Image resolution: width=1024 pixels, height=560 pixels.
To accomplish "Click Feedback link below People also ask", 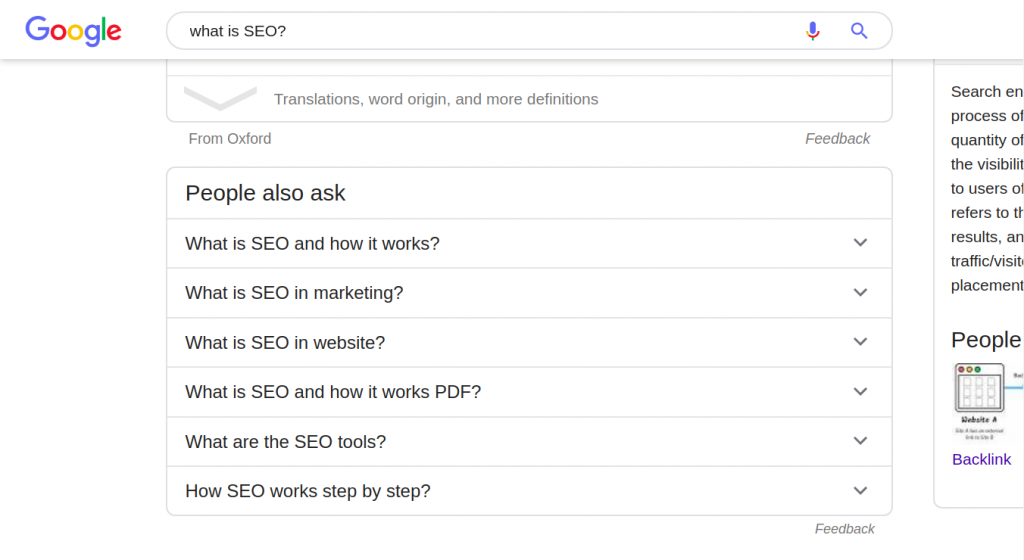I will pos(844,529).
